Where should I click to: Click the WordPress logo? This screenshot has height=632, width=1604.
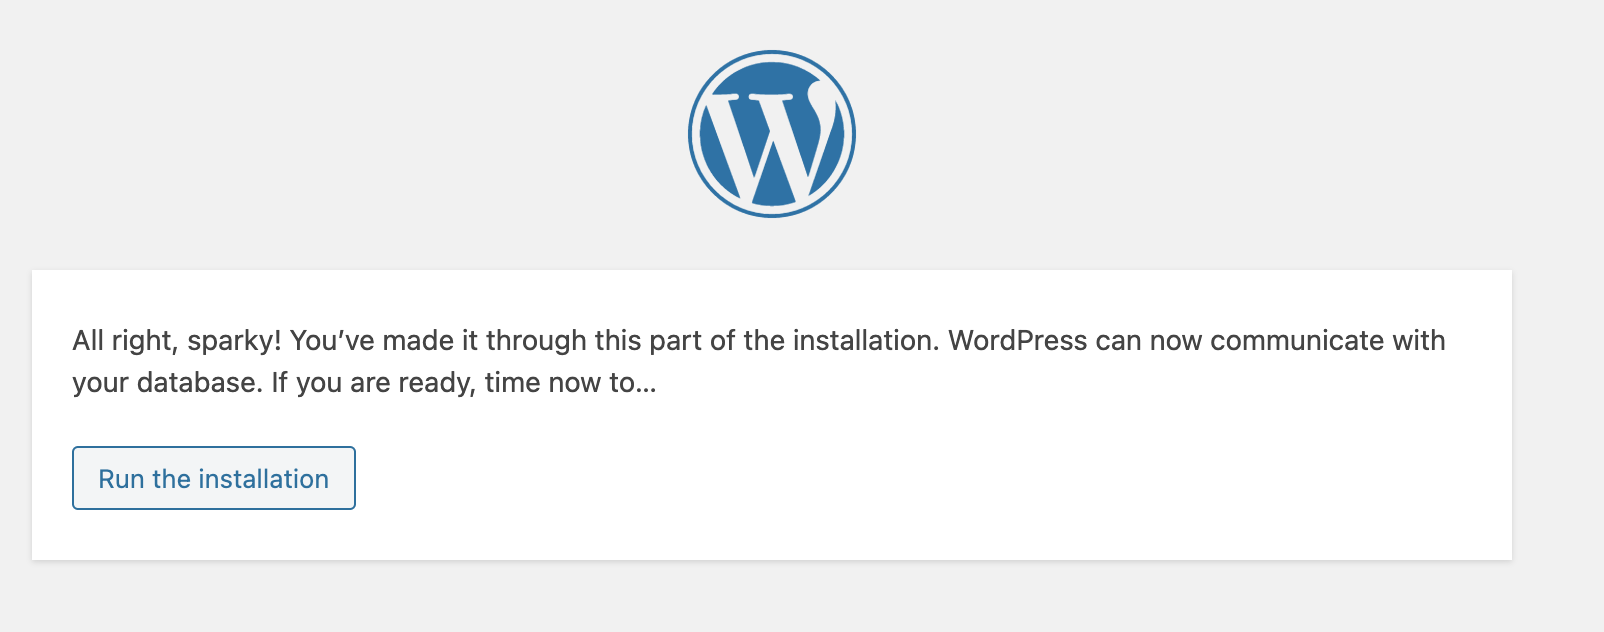(x=771, y=134)
